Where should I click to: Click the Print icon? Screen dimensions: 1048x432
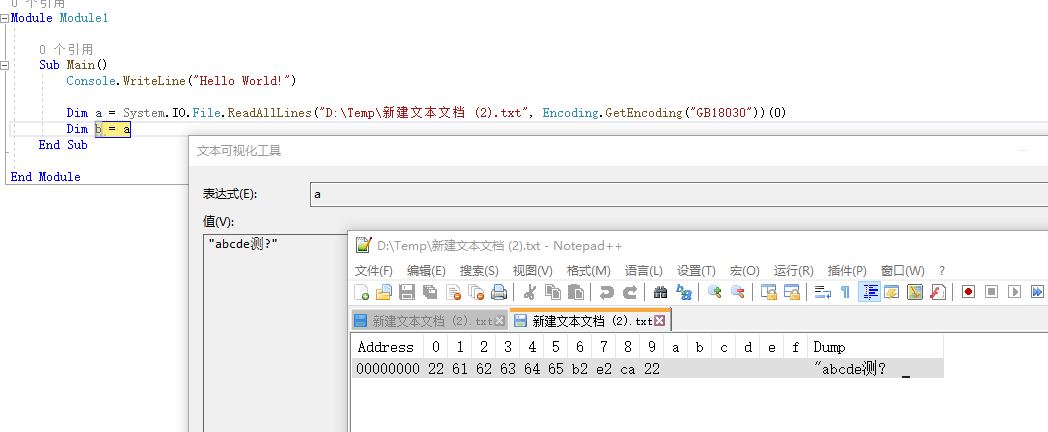pyautogui.click(x=499, y=292)
